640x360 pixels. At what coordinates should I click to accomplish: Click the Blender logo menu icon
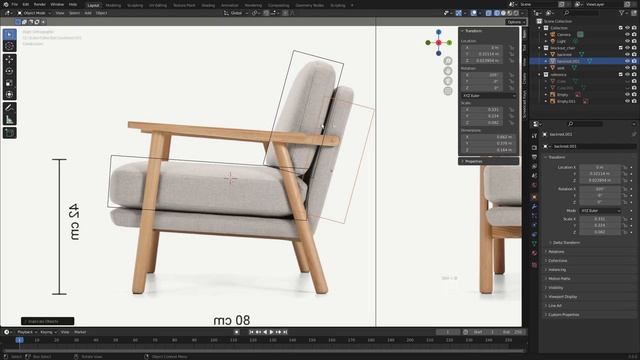point(6,4)
